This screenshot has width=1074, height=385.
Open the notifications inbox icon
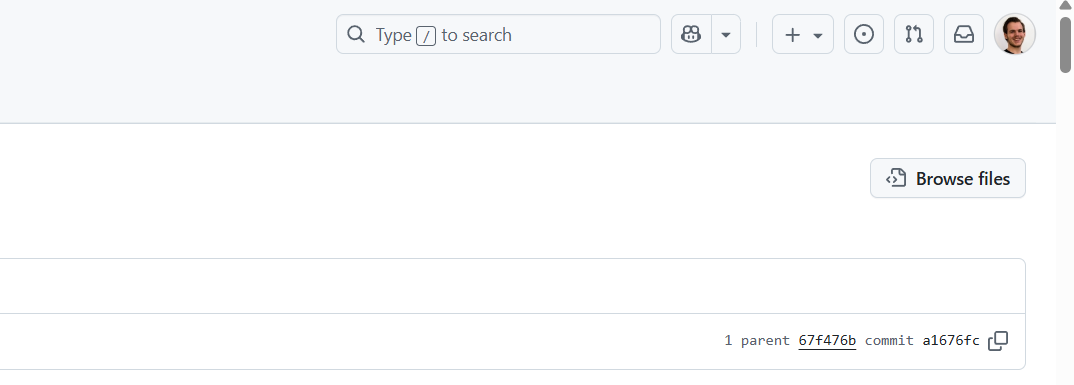pyautogui.click(x=964, y=34)
